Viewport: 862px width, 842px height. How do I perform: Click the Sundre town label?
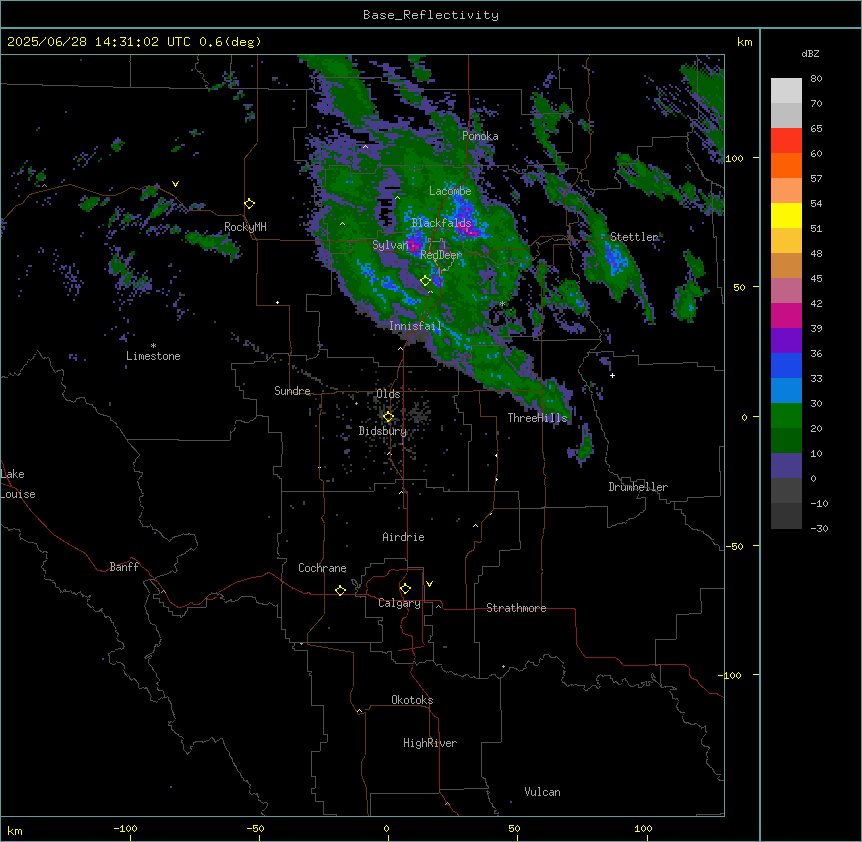coord(292,391)
